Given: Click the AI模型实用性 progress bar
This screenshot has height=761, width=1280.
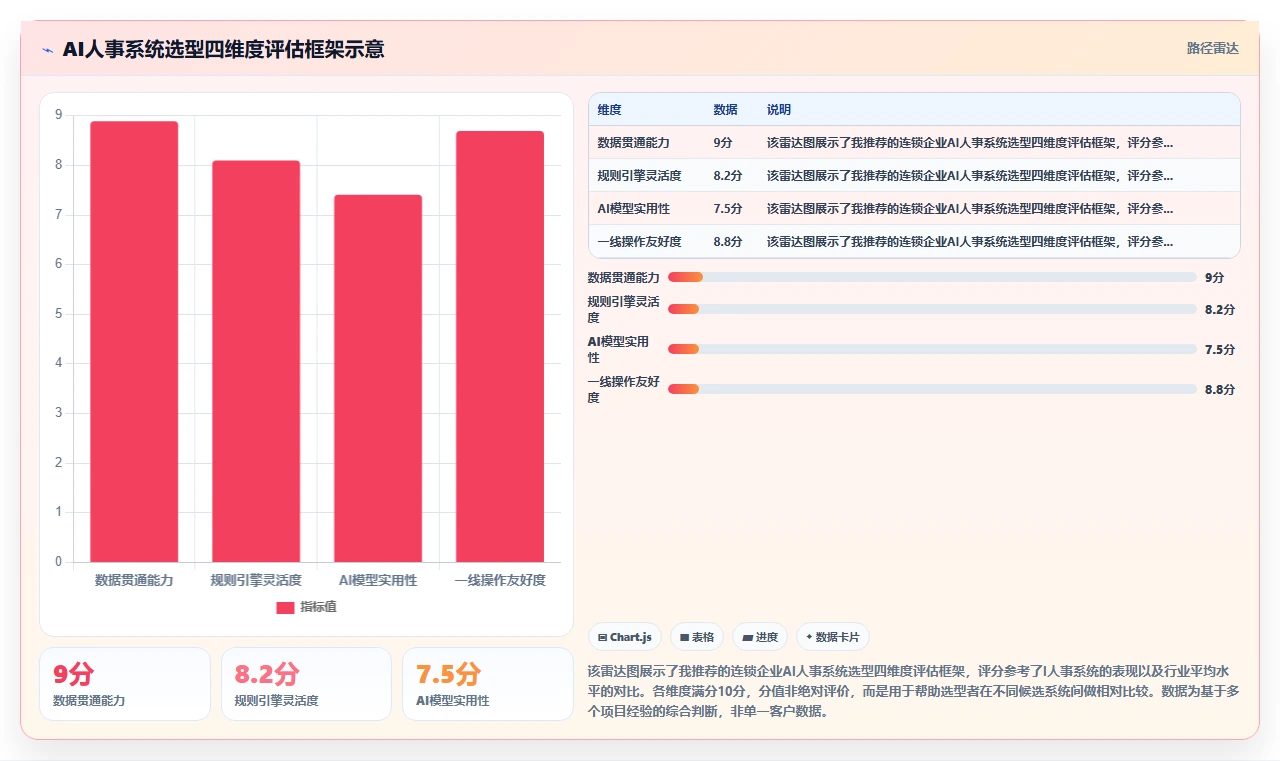Looking at the screenshot, I should (932, 349).
